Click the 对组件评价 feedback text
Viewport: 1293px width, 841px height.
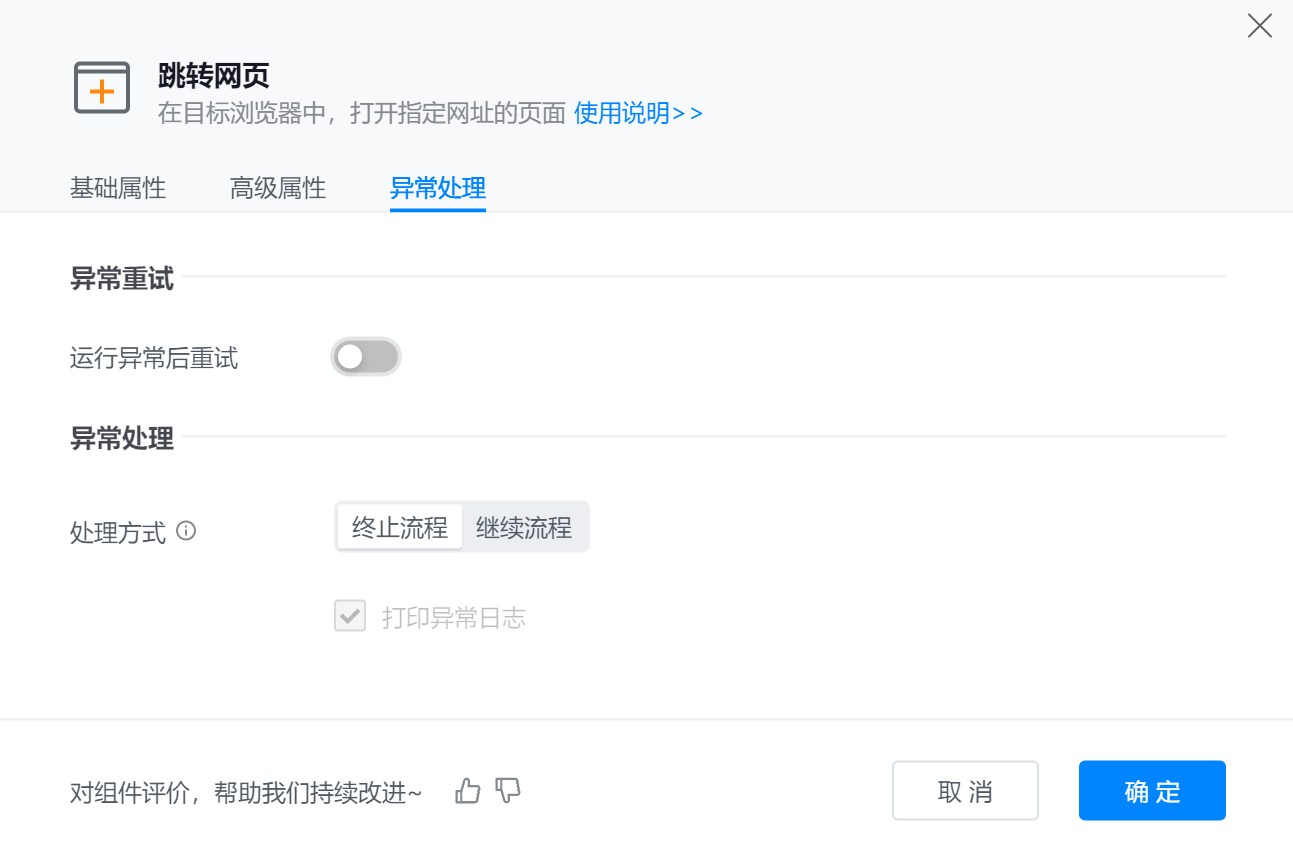coord(246,793)
